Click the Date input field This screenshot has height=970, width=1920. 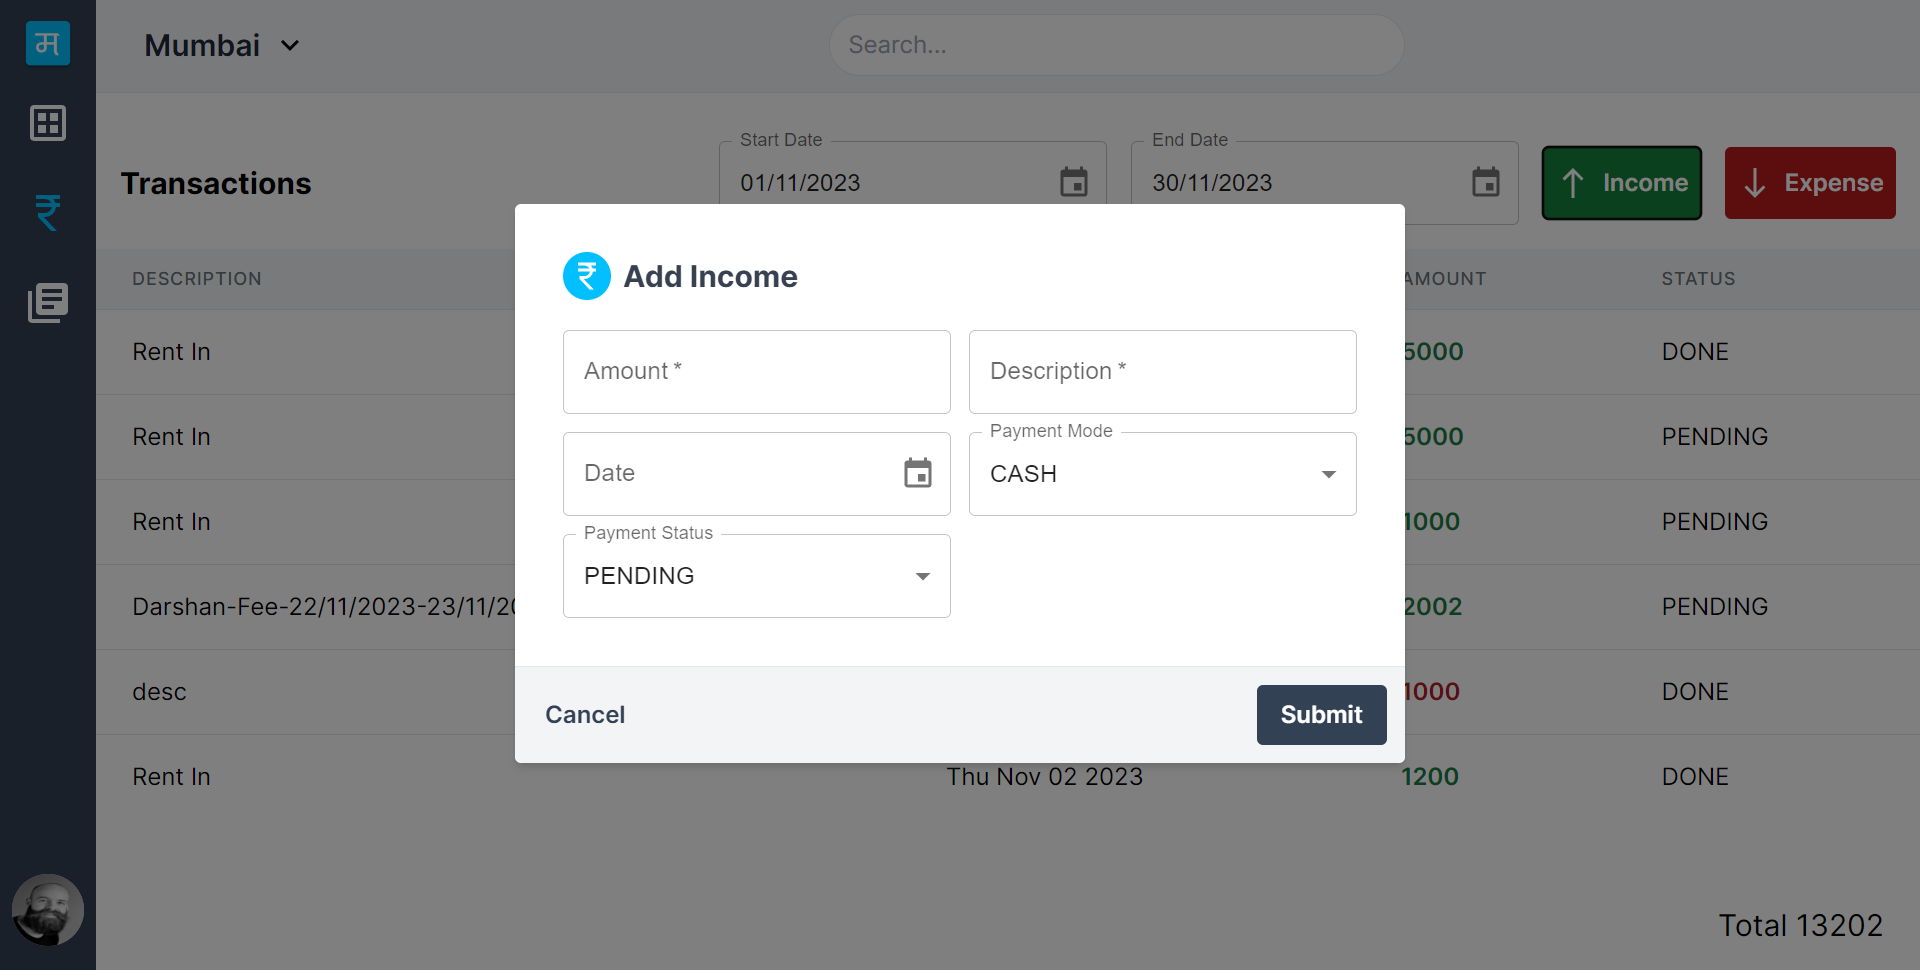(x=757, y=474)
